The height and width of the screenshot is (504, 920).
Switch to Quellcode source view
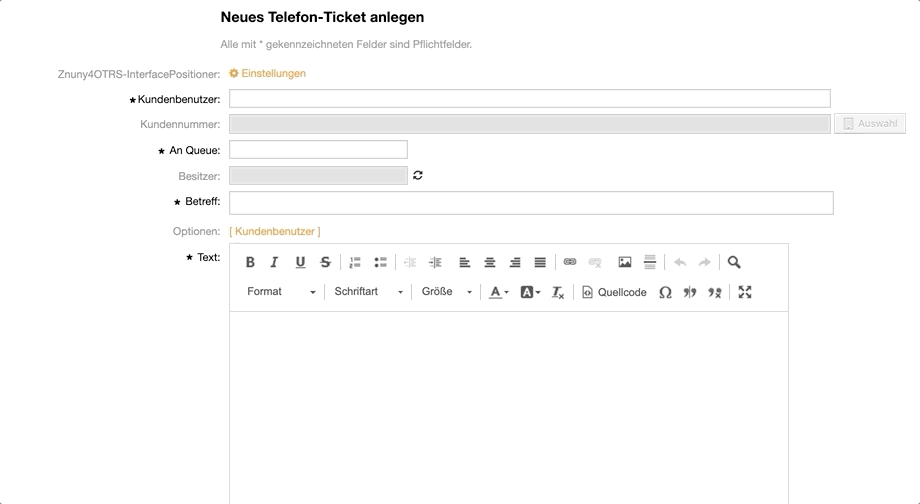point(615,292)
